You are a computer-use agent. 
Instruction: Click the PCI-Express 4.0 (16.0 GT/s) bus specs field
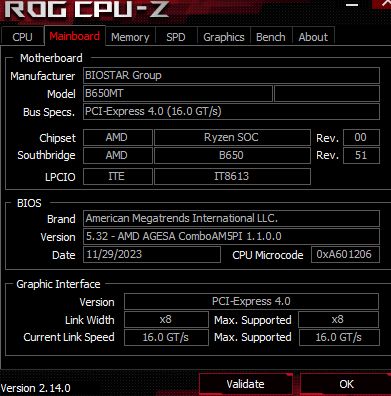[231, 111]
